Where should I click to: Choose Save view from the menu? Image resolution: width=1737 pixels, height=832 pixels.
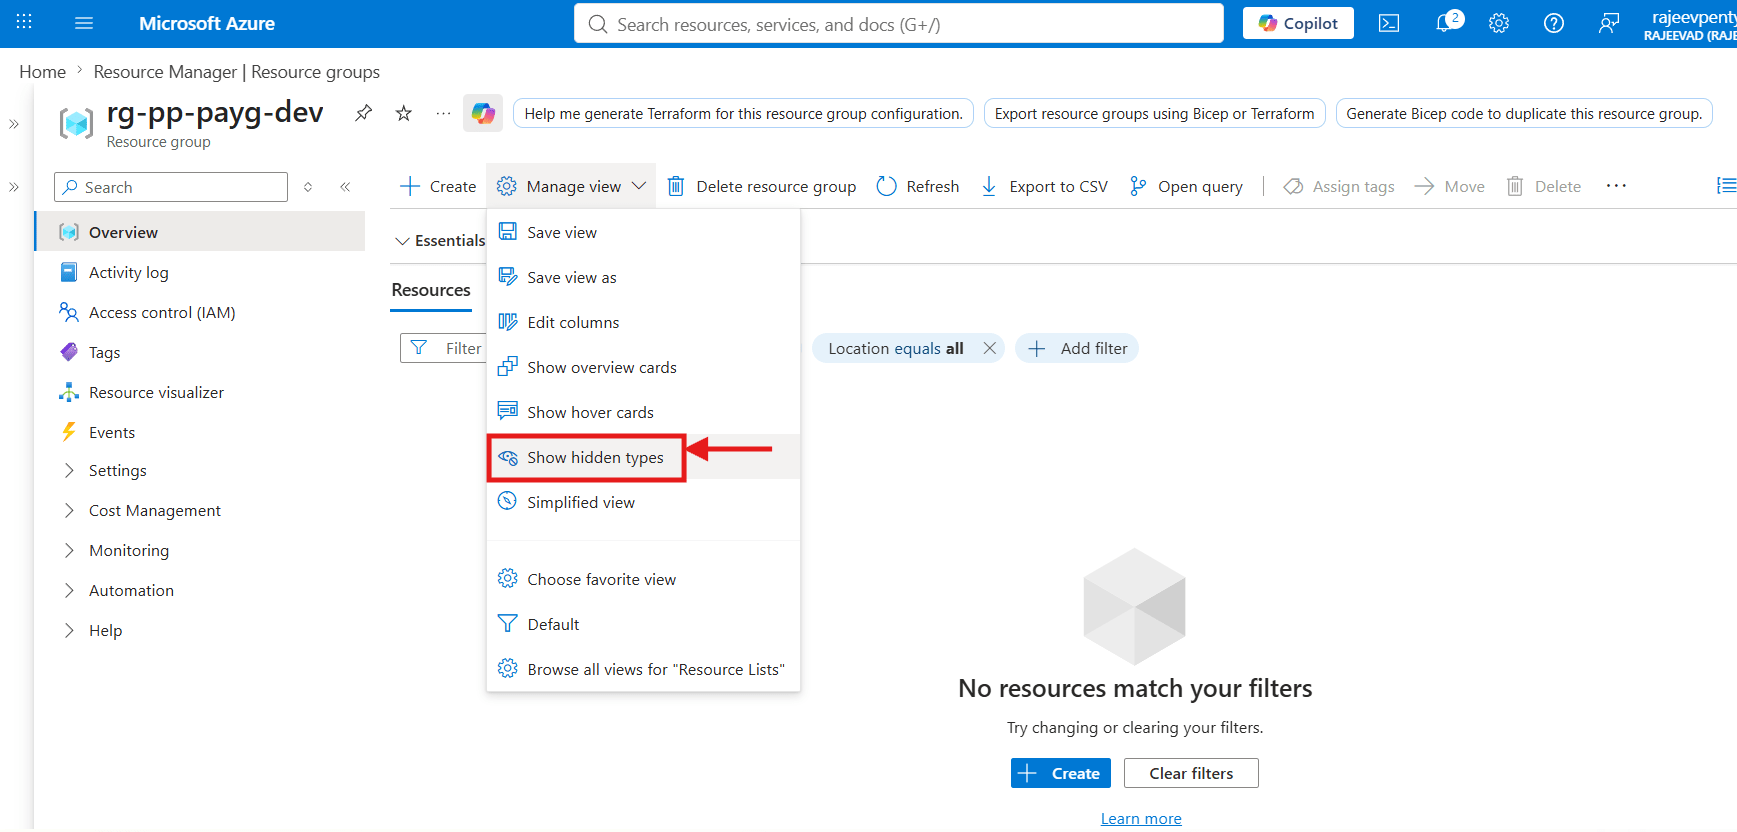click(643, 232)
